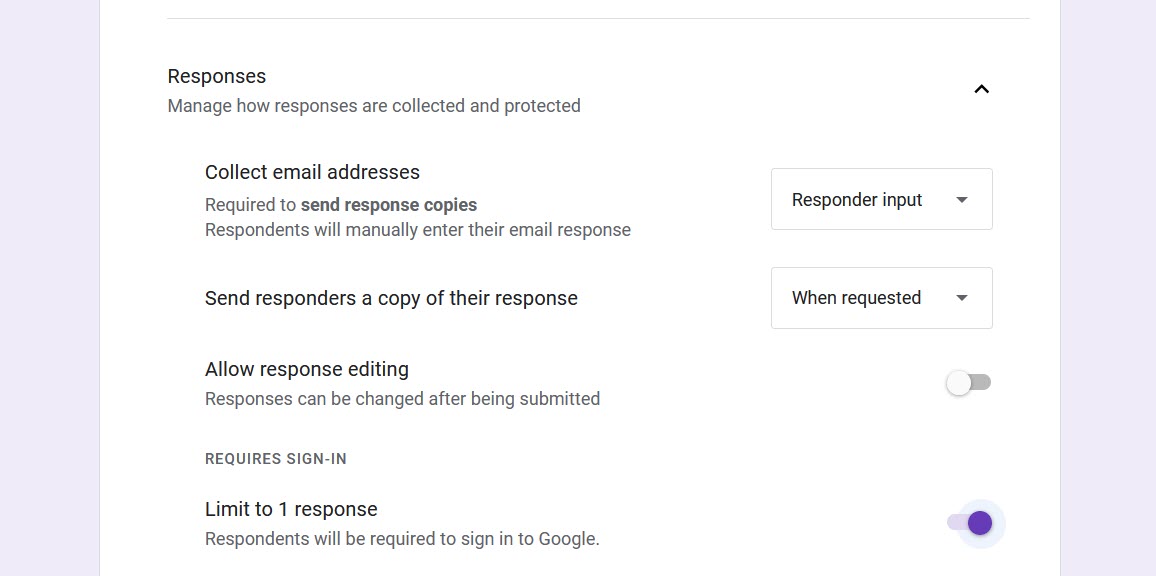This screenshot has height=576, width=1156.
Task: Click the "REQUIRES SIGN-IN" section label
Action: (275, 458)
